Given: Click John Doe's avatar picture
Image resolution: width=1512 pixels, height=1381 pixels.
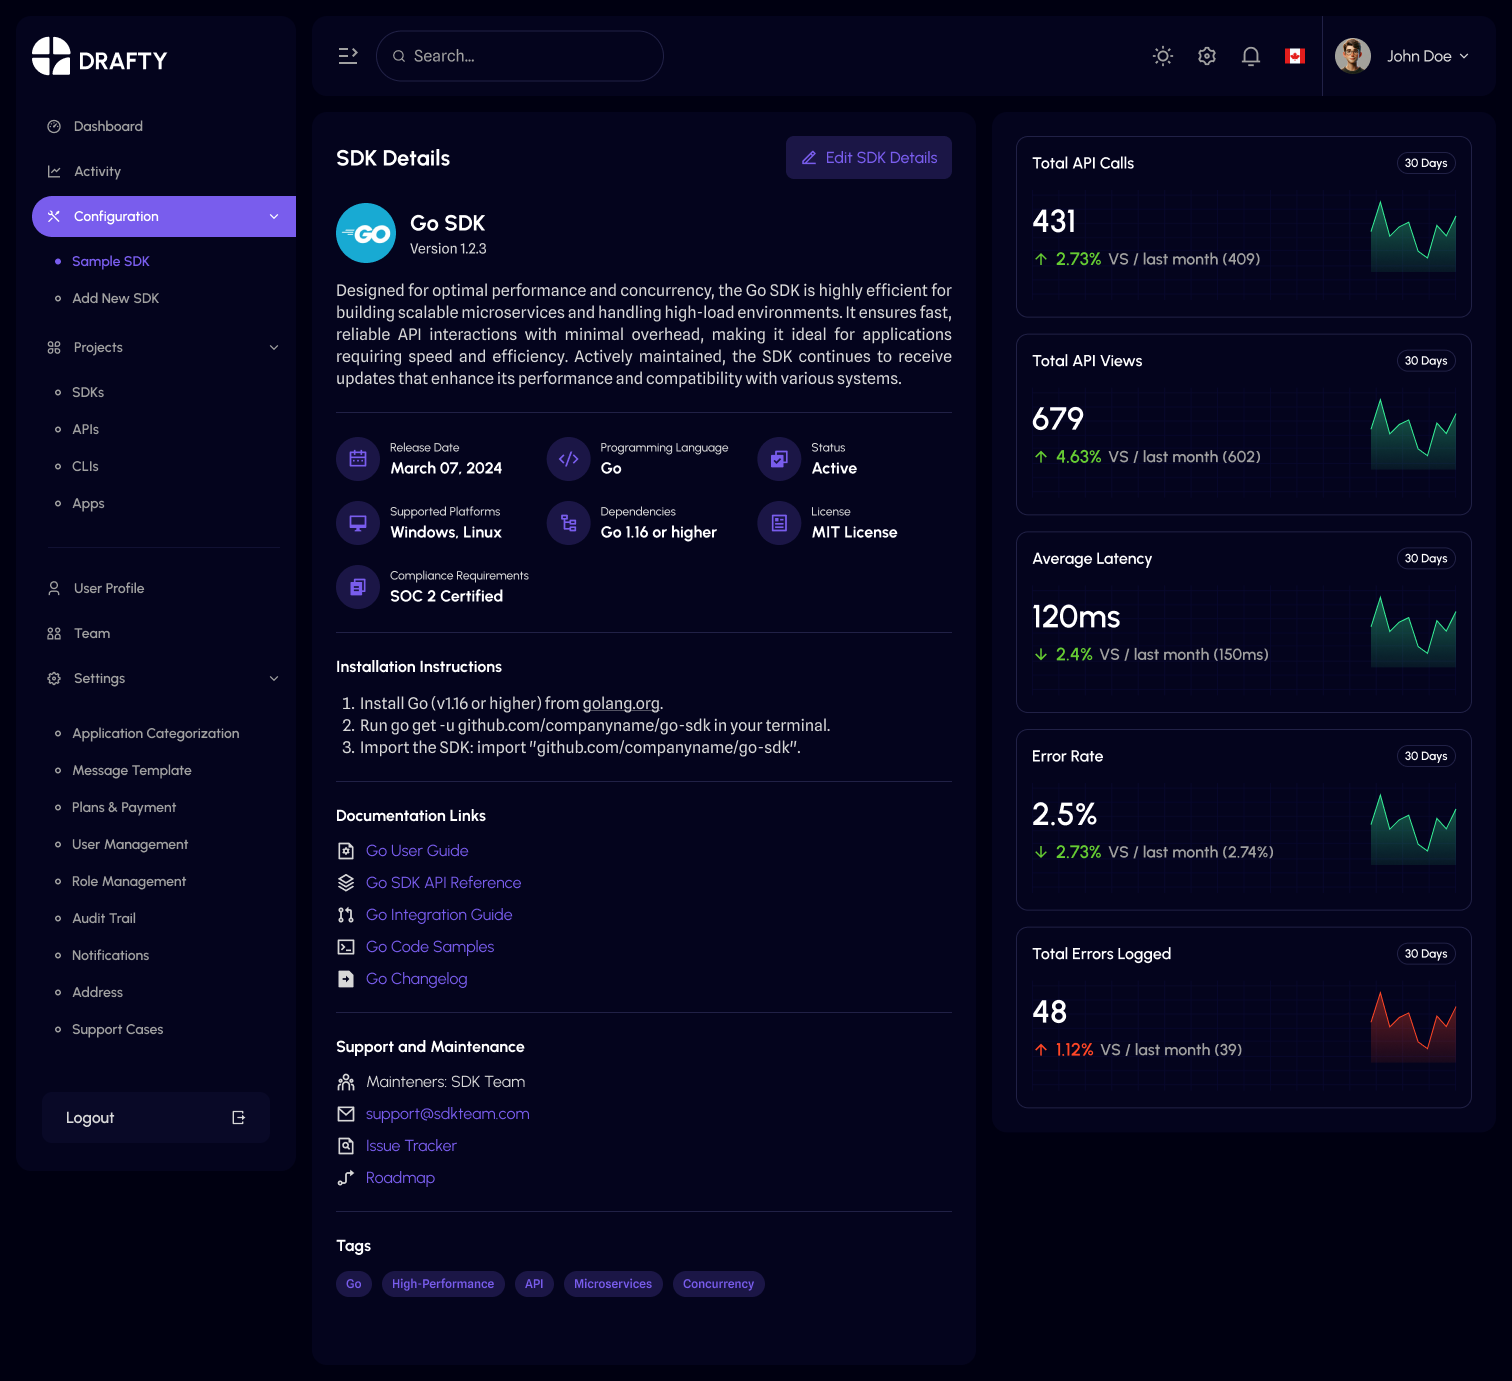Looking at the screenshot, I should (1353, 56).
